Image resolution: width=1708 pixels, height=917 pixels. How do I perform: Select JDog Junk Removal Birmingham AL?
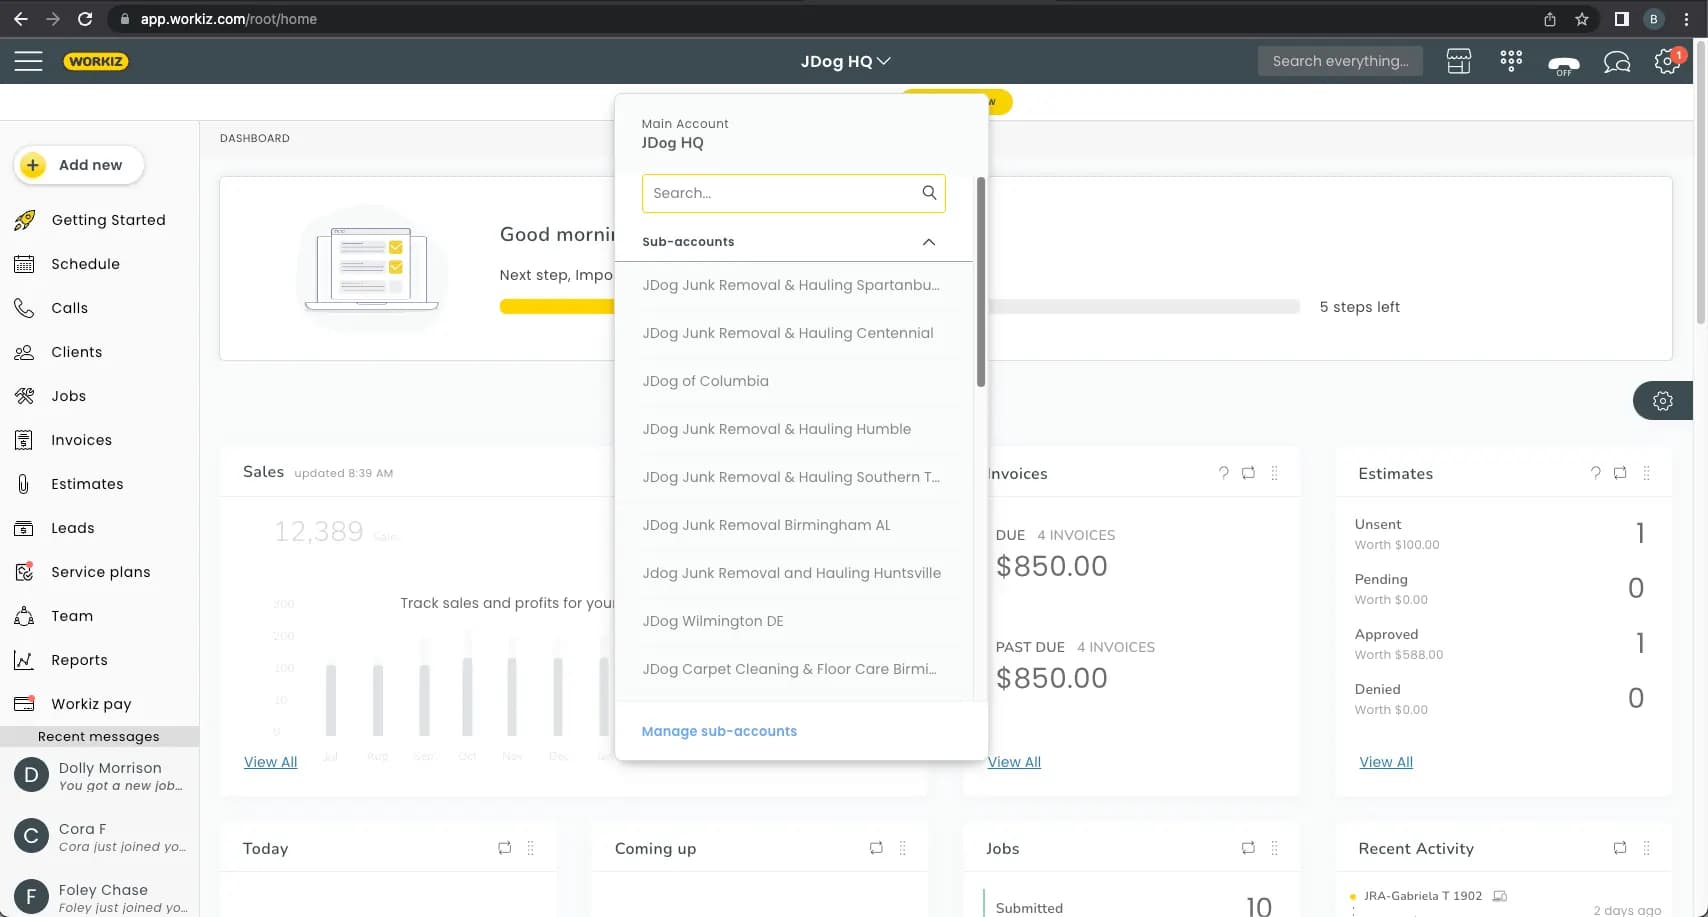click(x=794, y=525)
